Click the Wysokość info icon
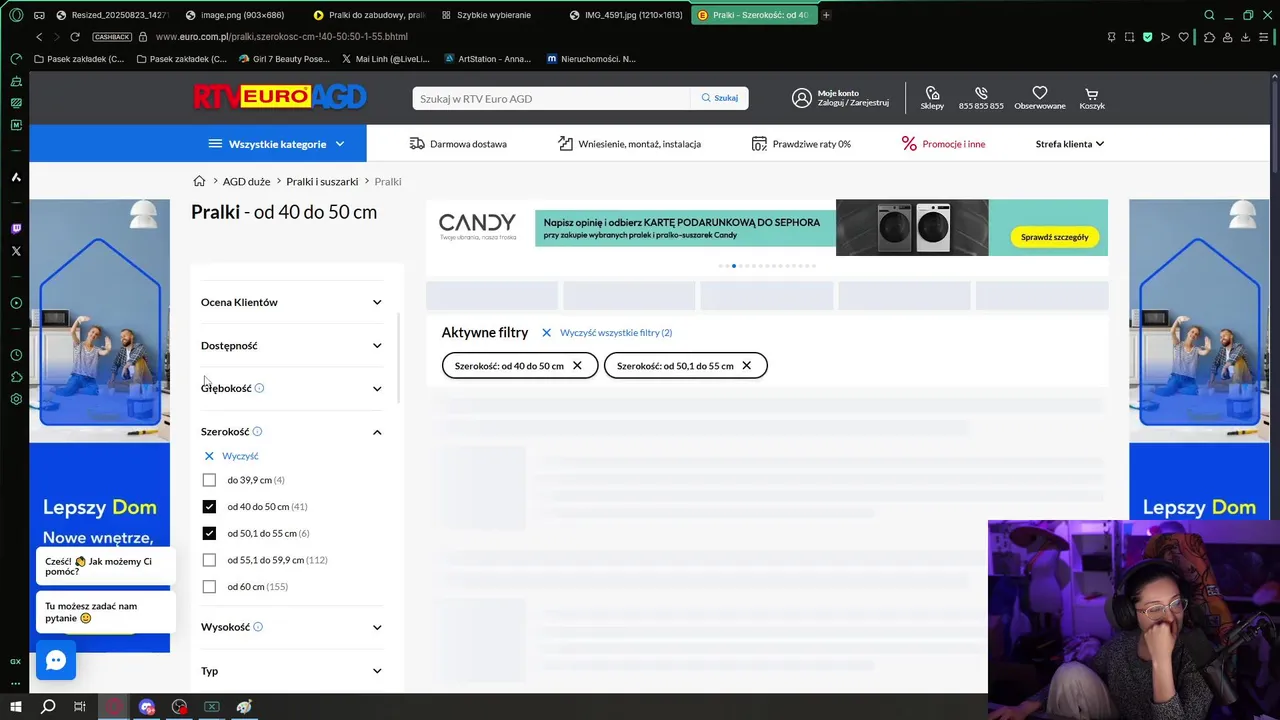This screenshot has height=720, width=1280. click(258, 627)
